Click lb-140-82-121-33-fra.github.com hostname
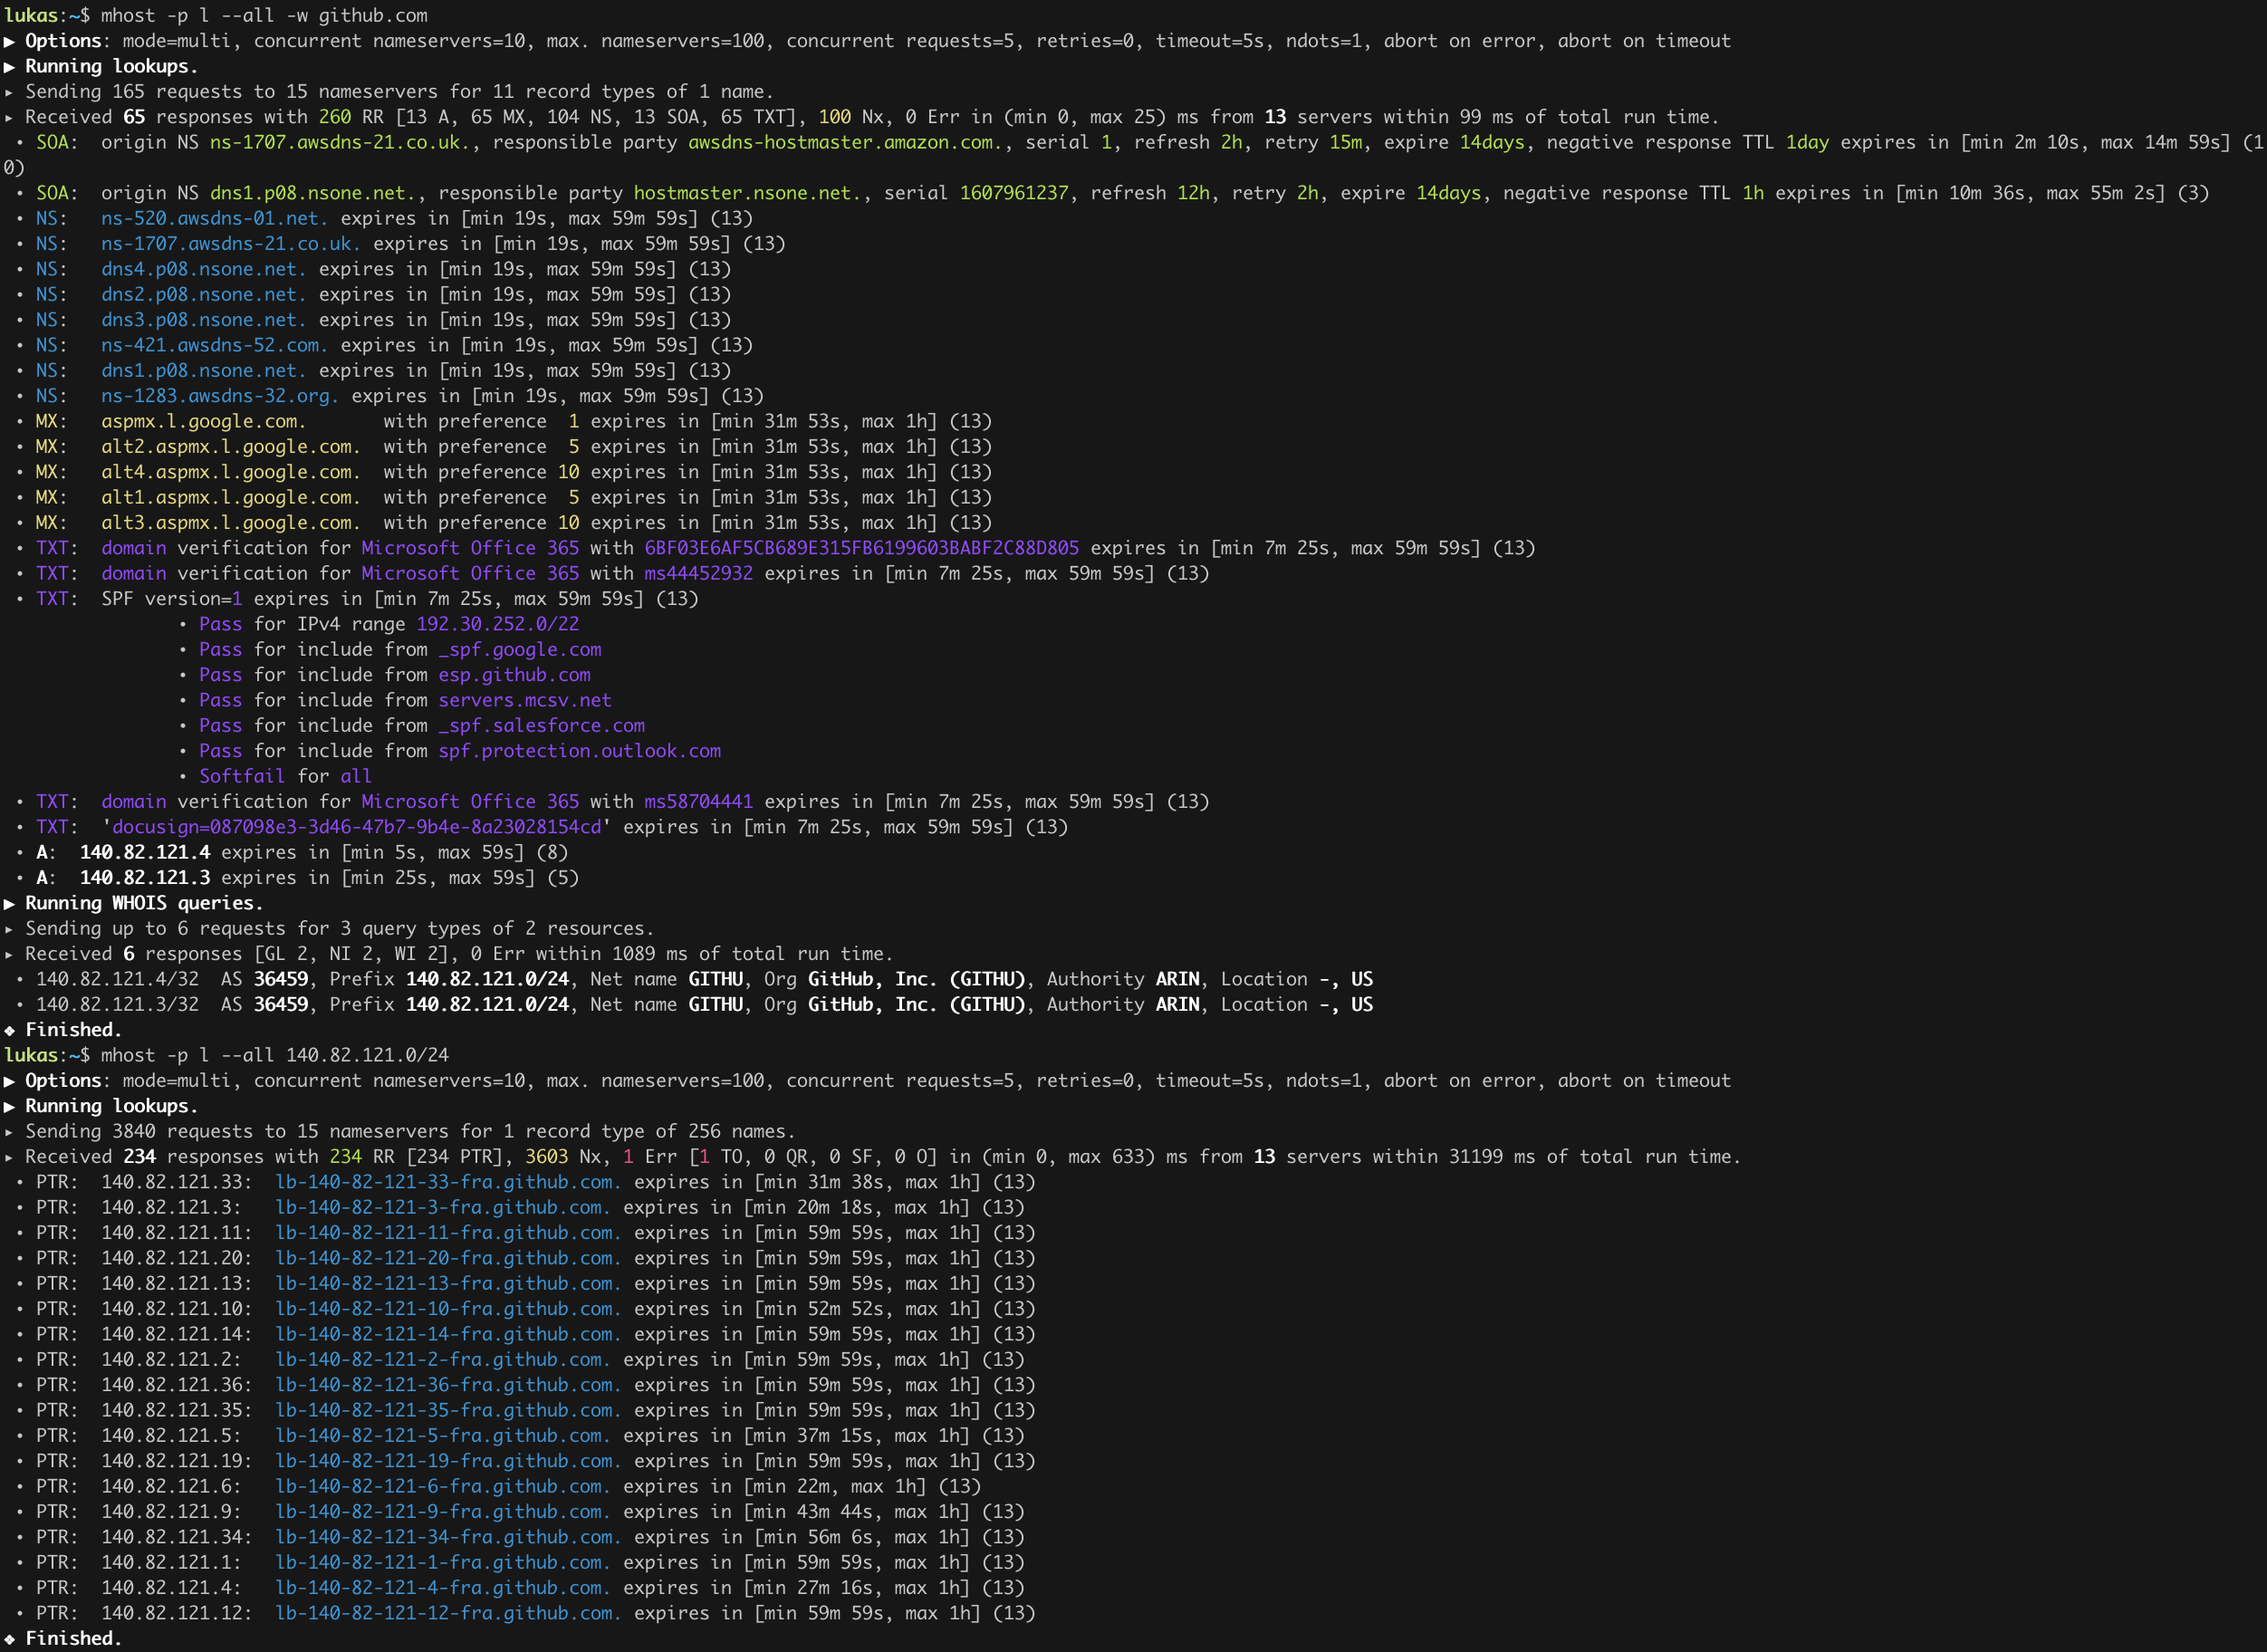 [x=447, y=1182]
